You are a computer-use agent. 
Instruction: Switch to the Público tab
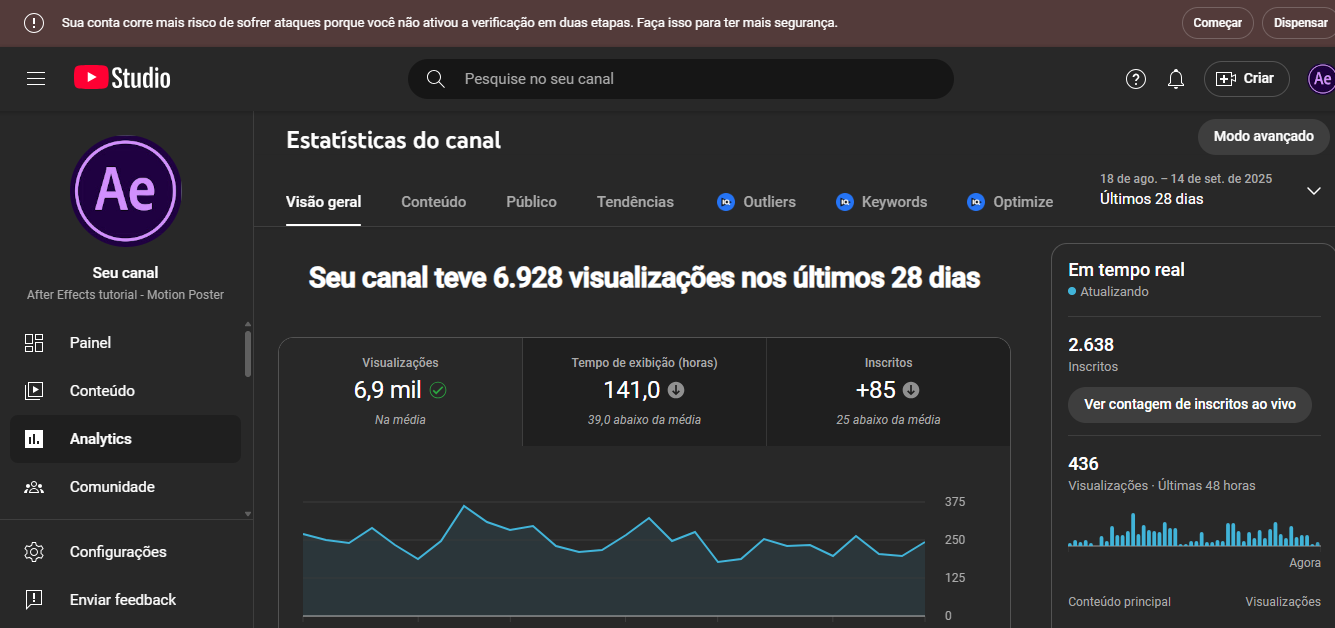531,202
